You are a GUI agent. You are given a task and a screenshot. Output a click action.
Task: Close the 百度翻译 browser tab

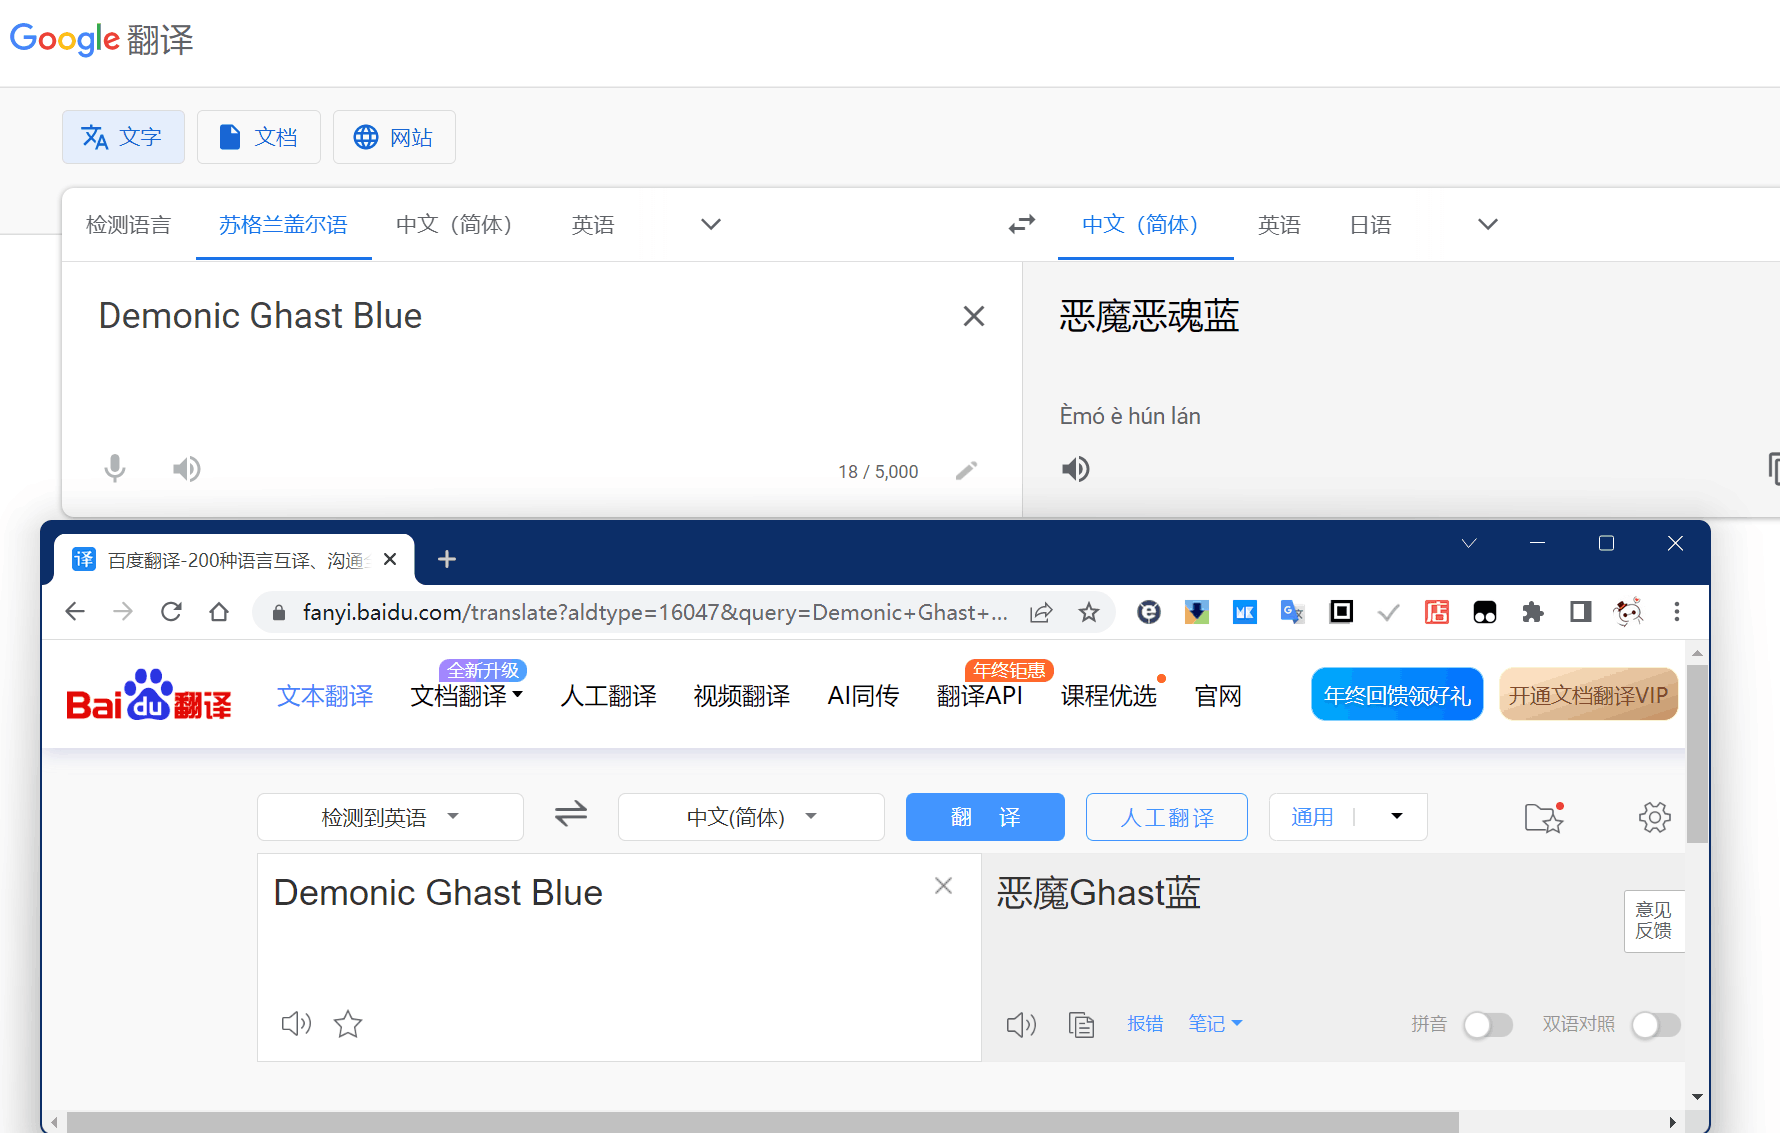click(x=391, y=559)
